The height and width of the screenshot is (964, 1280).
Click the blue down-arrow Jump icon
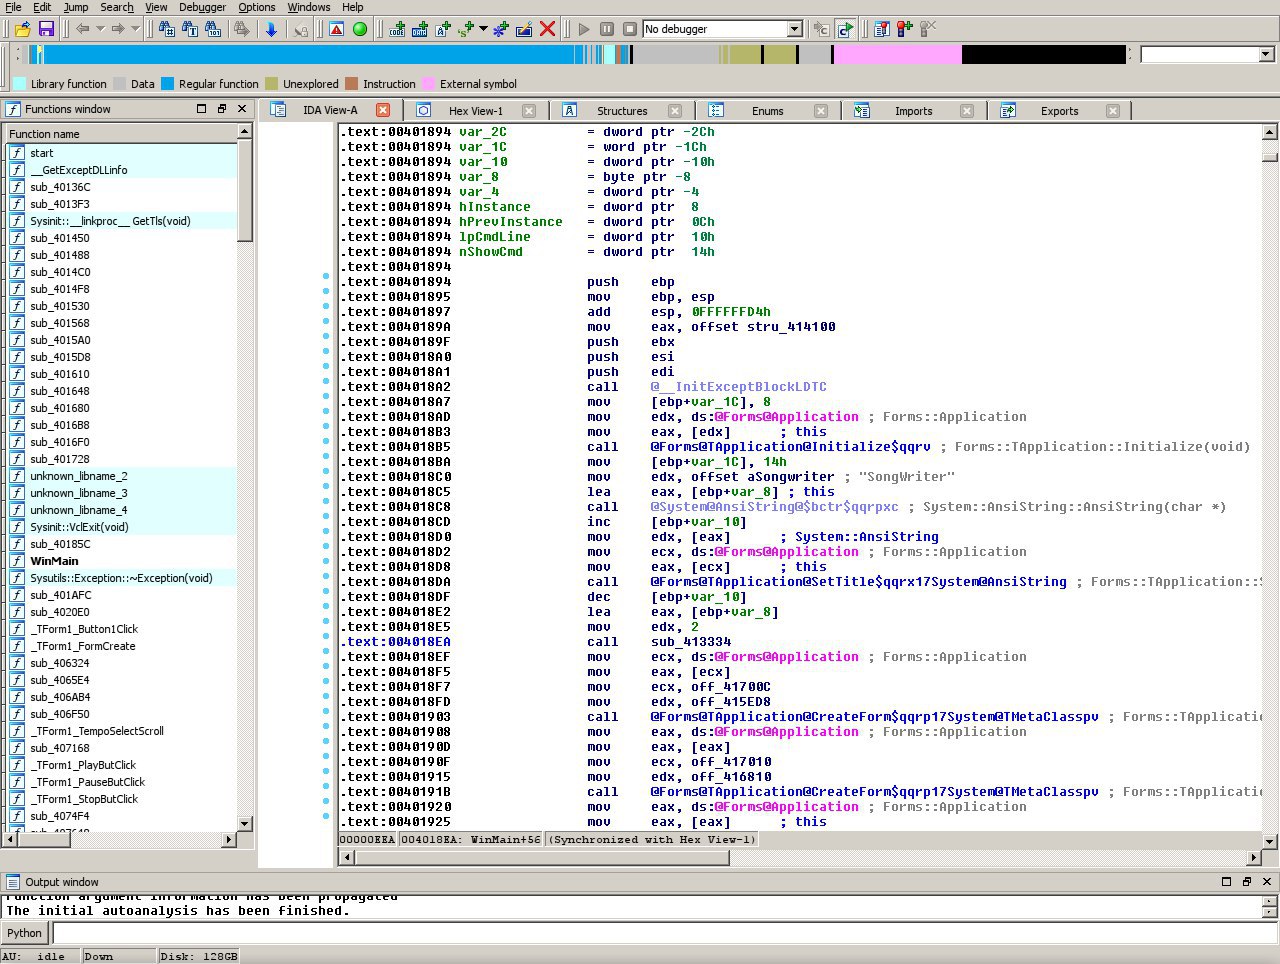point(271,29)
